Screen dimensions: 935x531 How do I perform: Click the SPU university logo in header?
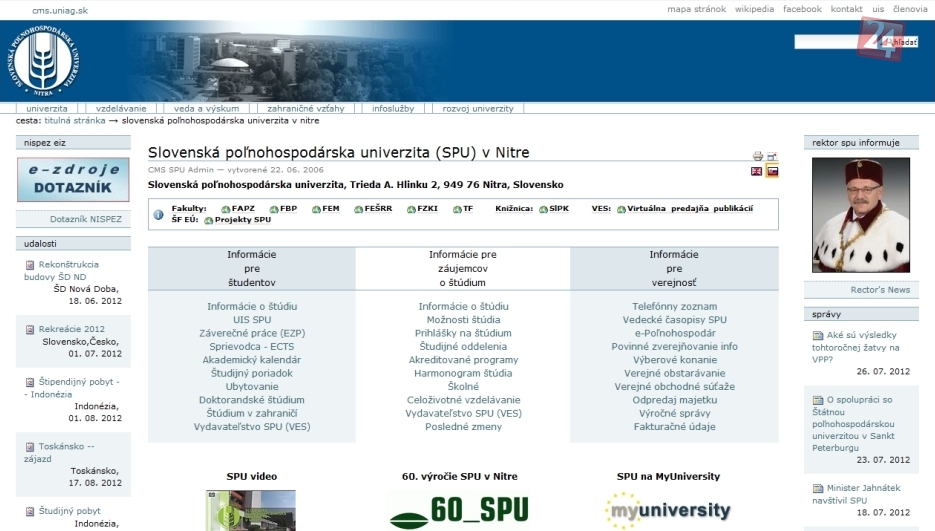(42, 61)
